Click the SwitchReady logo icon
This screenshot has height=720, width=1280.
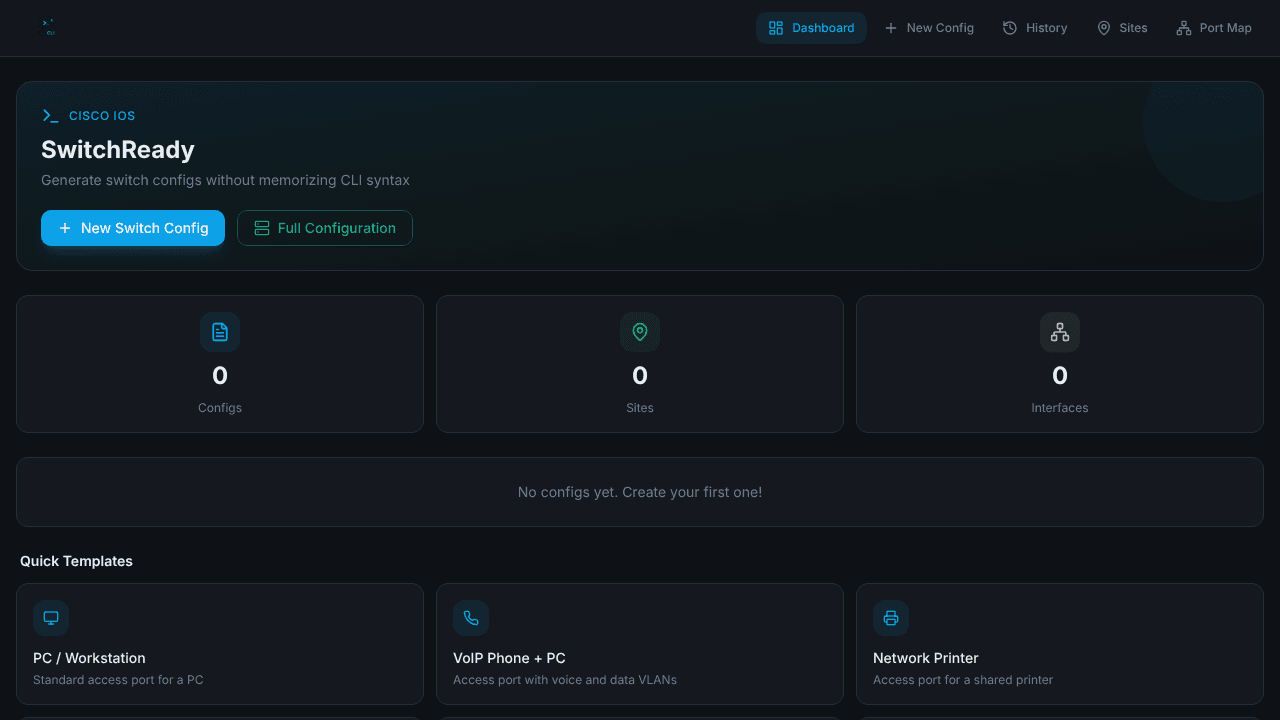pos(48,28)
